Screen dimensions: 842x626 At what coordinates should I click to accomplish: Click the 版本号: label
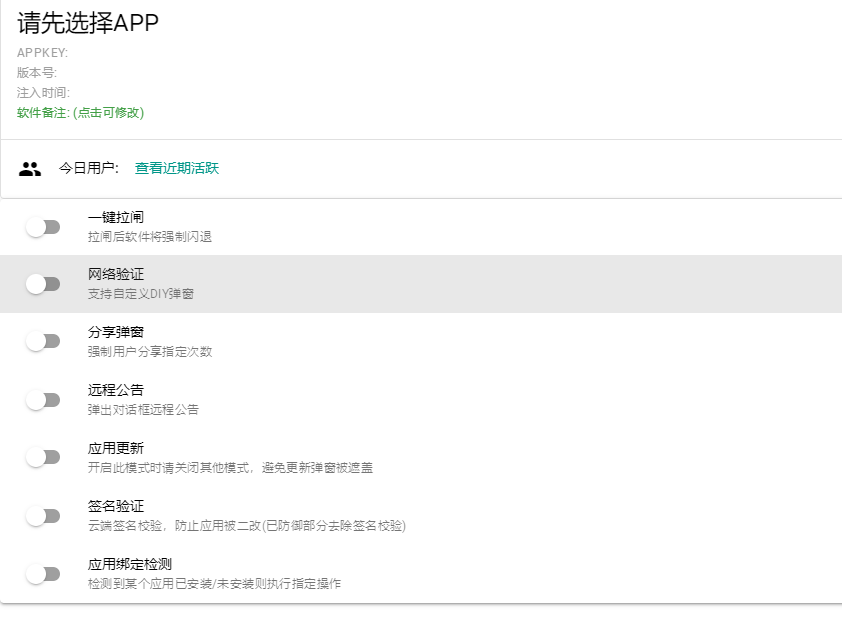[x=37, y=72]
